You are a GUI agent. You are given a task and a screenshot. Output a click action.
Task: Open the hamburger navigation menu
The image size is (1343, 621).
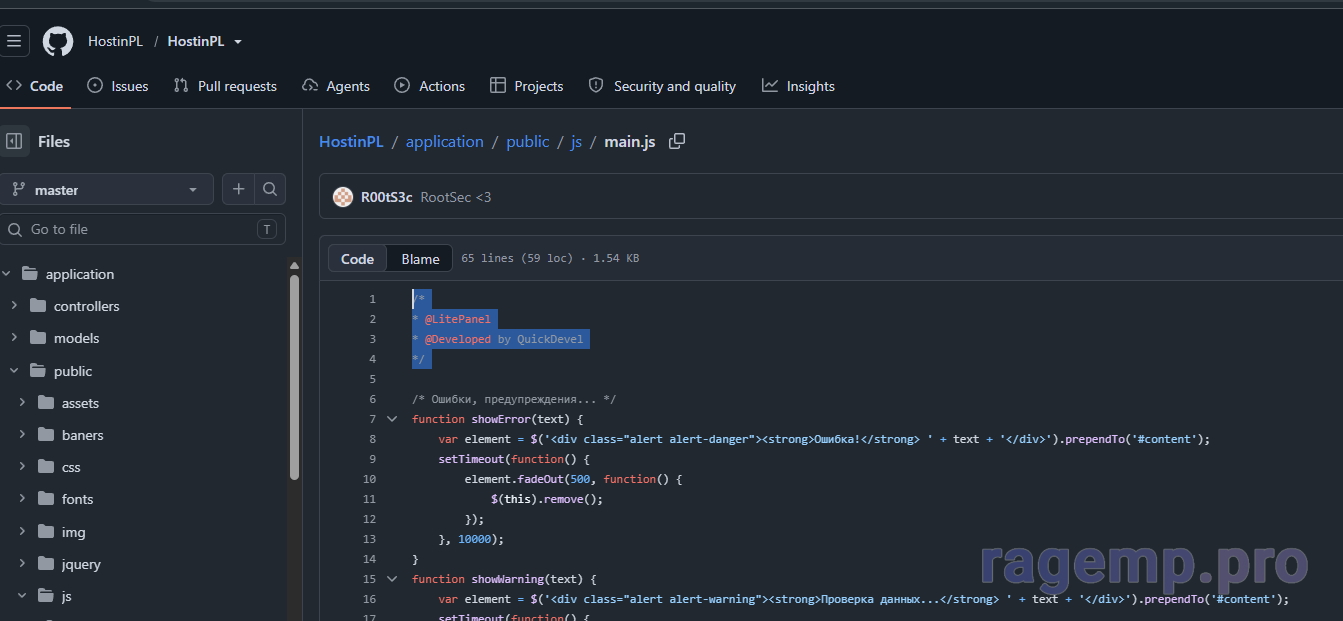tap(14, 41)
